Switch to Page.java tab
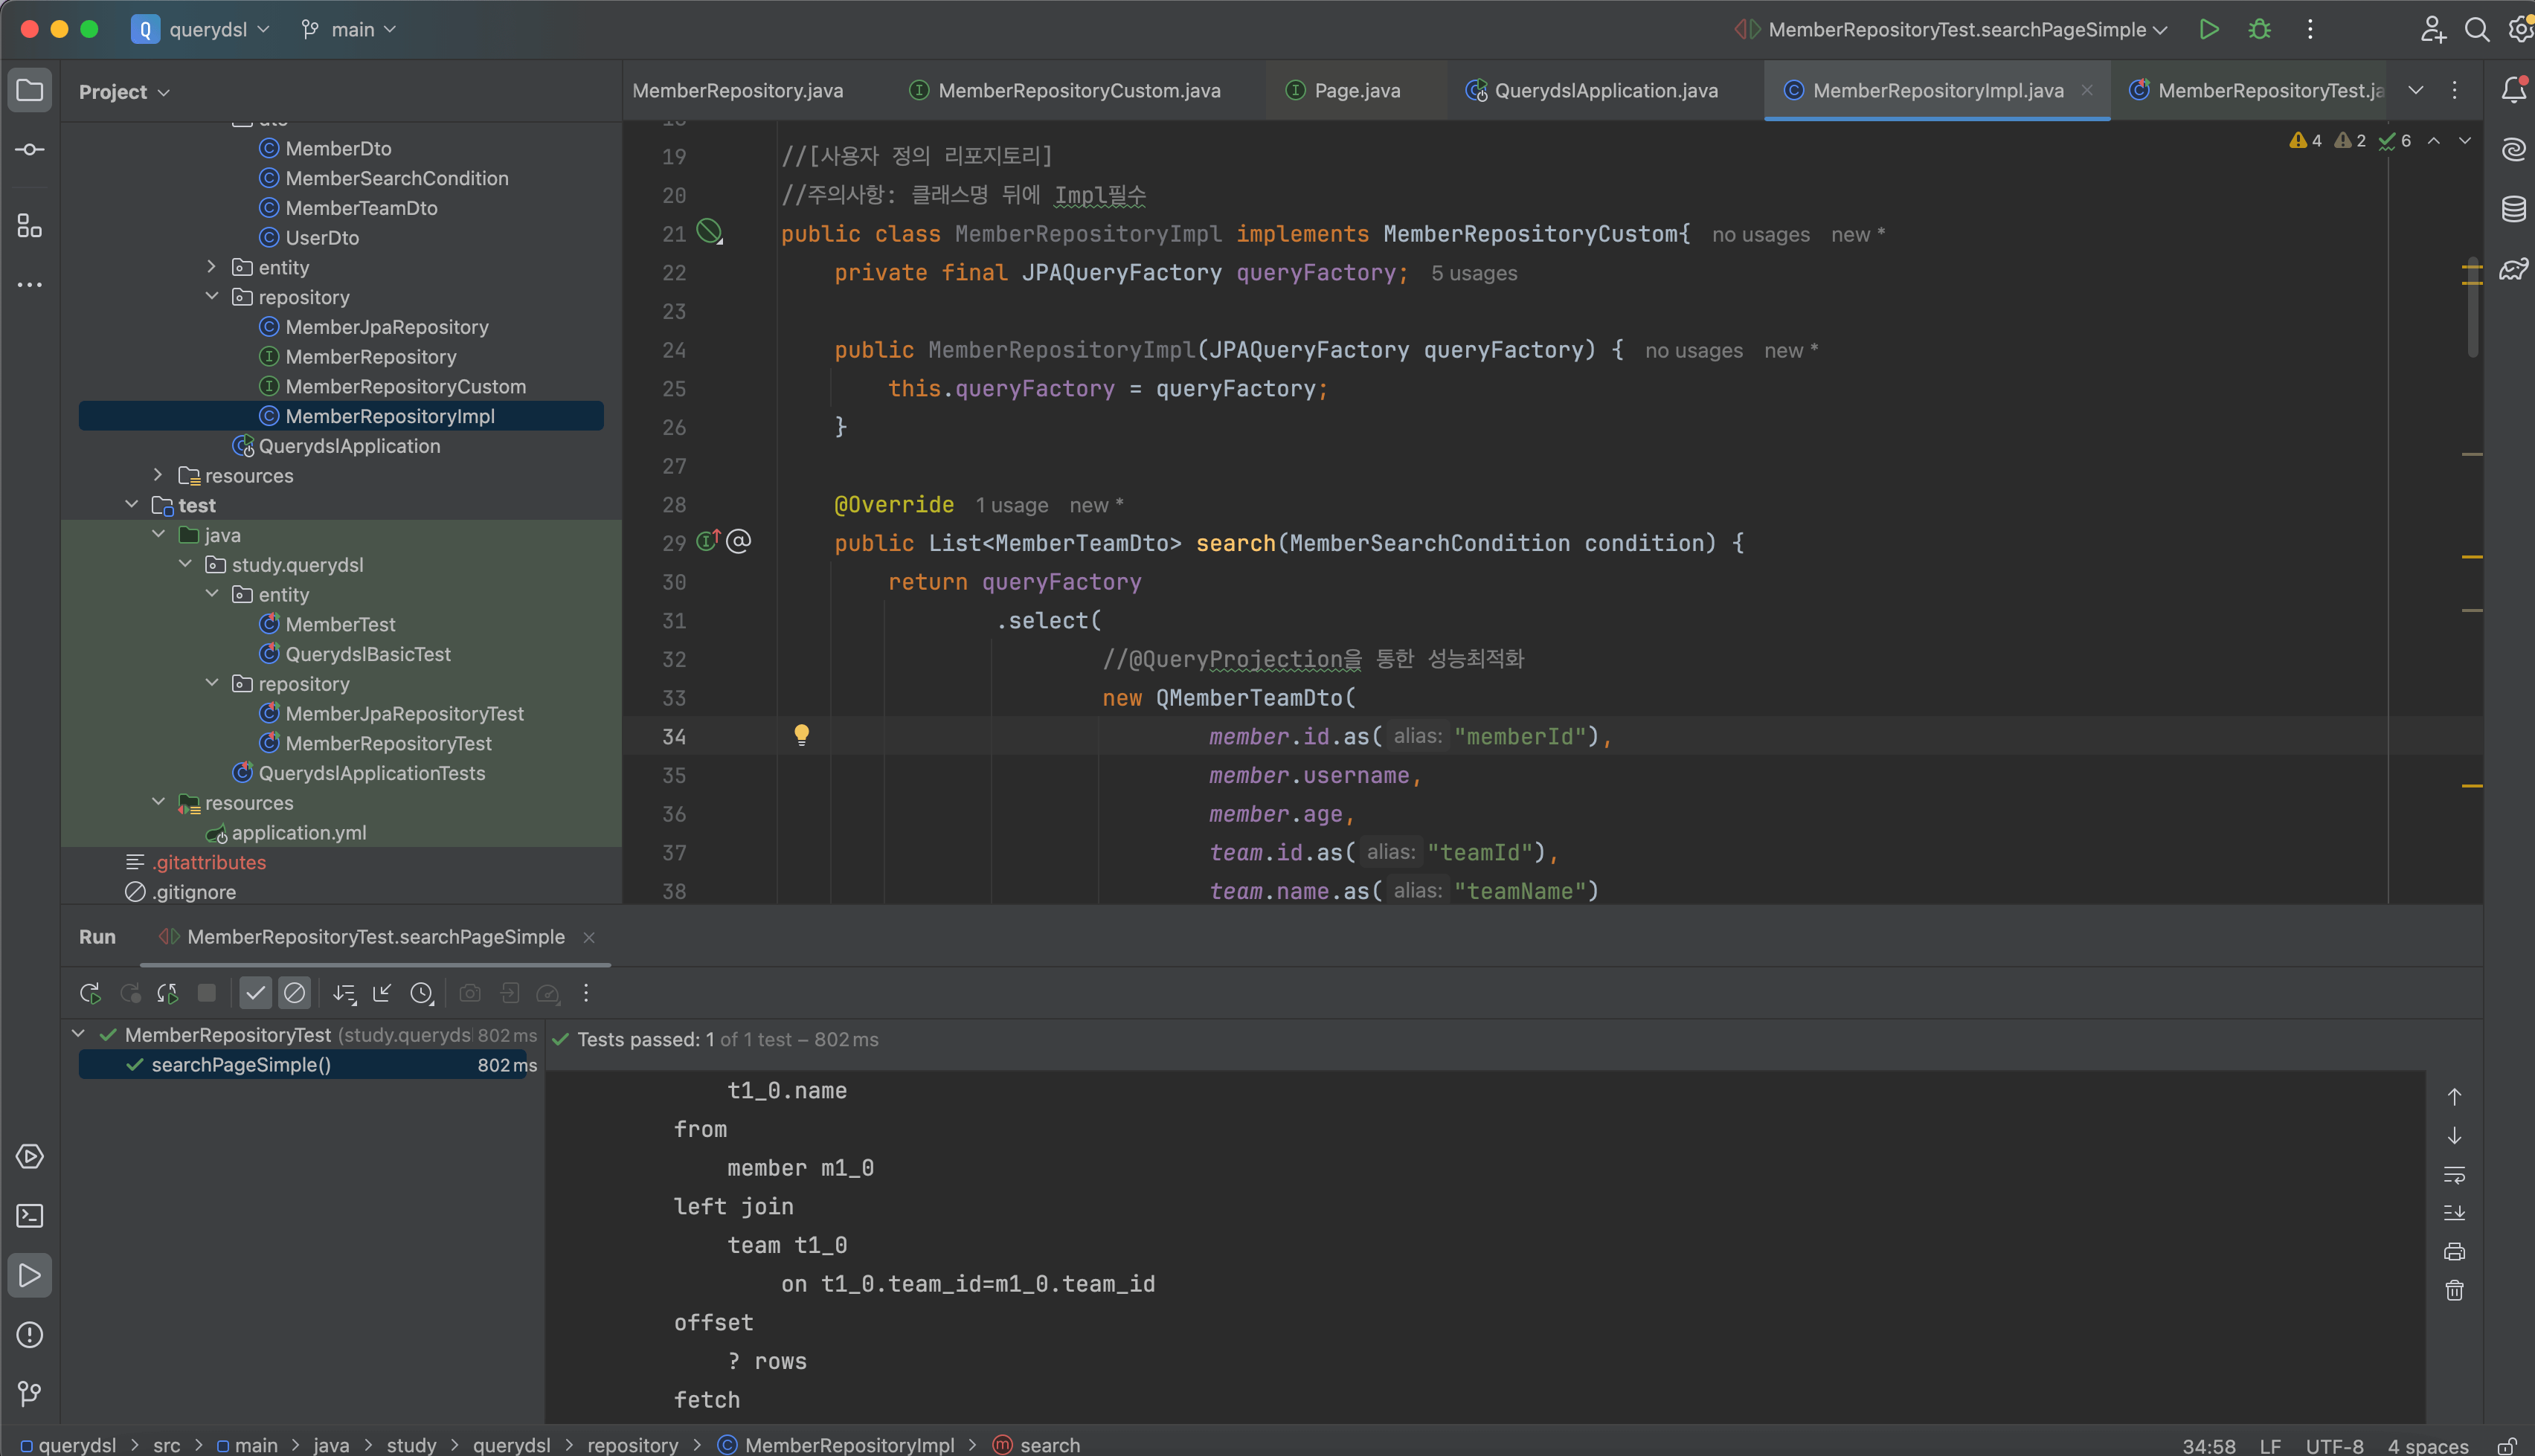The width and height of the screenshot is (2535, 1456). click(1343, 91)
